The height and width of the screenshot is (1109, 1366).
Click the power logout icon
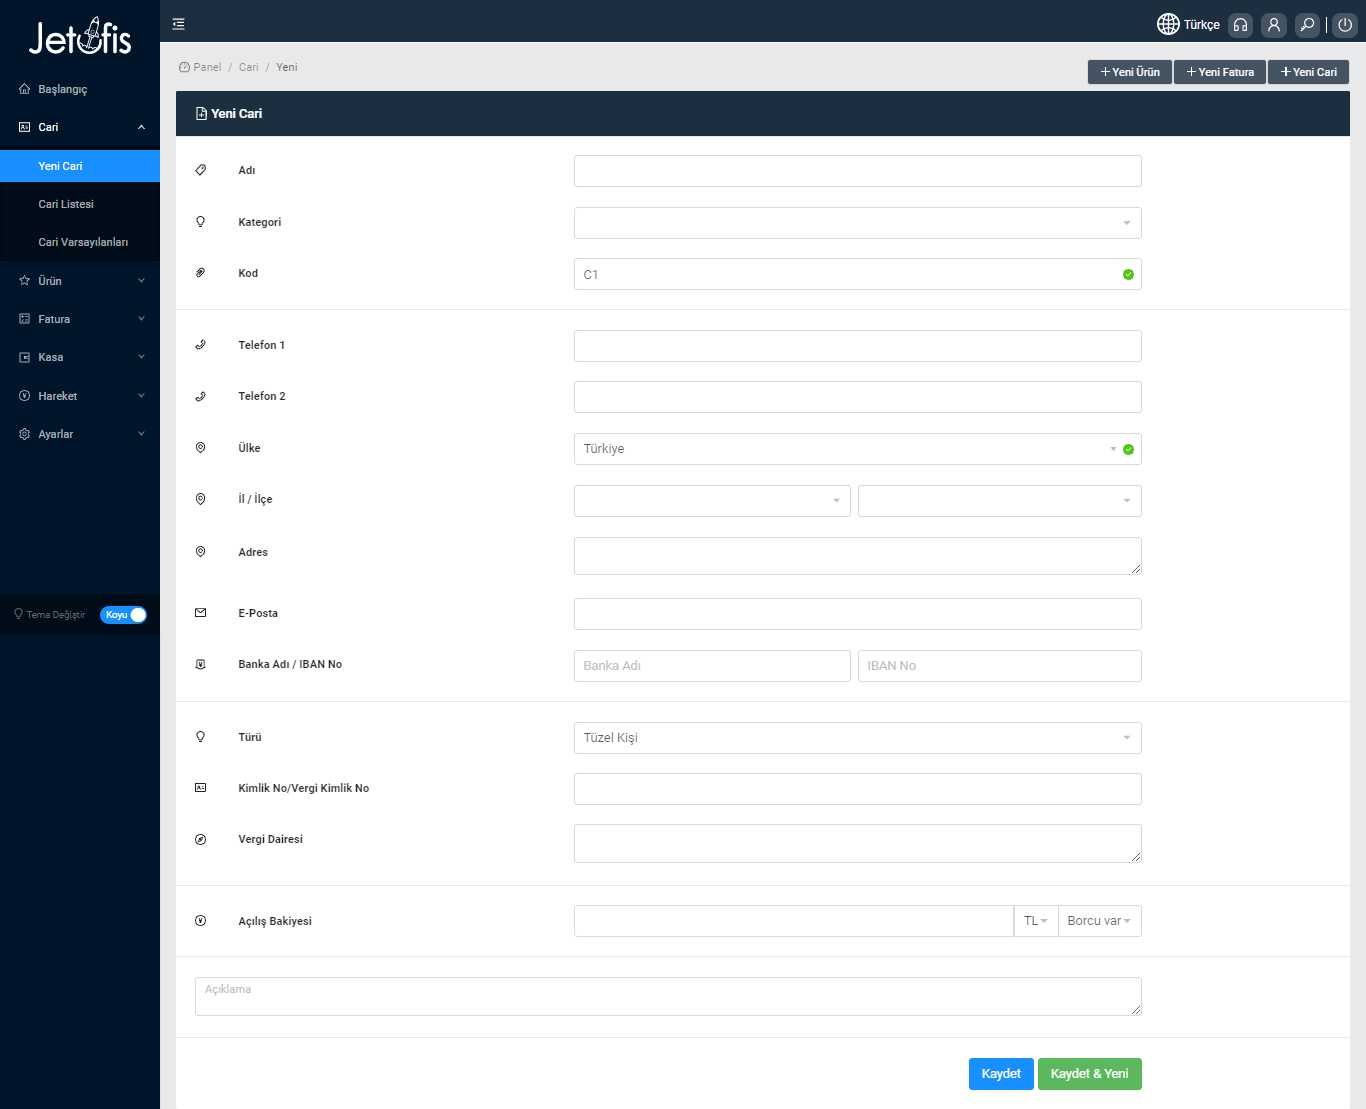[1345, 25]
